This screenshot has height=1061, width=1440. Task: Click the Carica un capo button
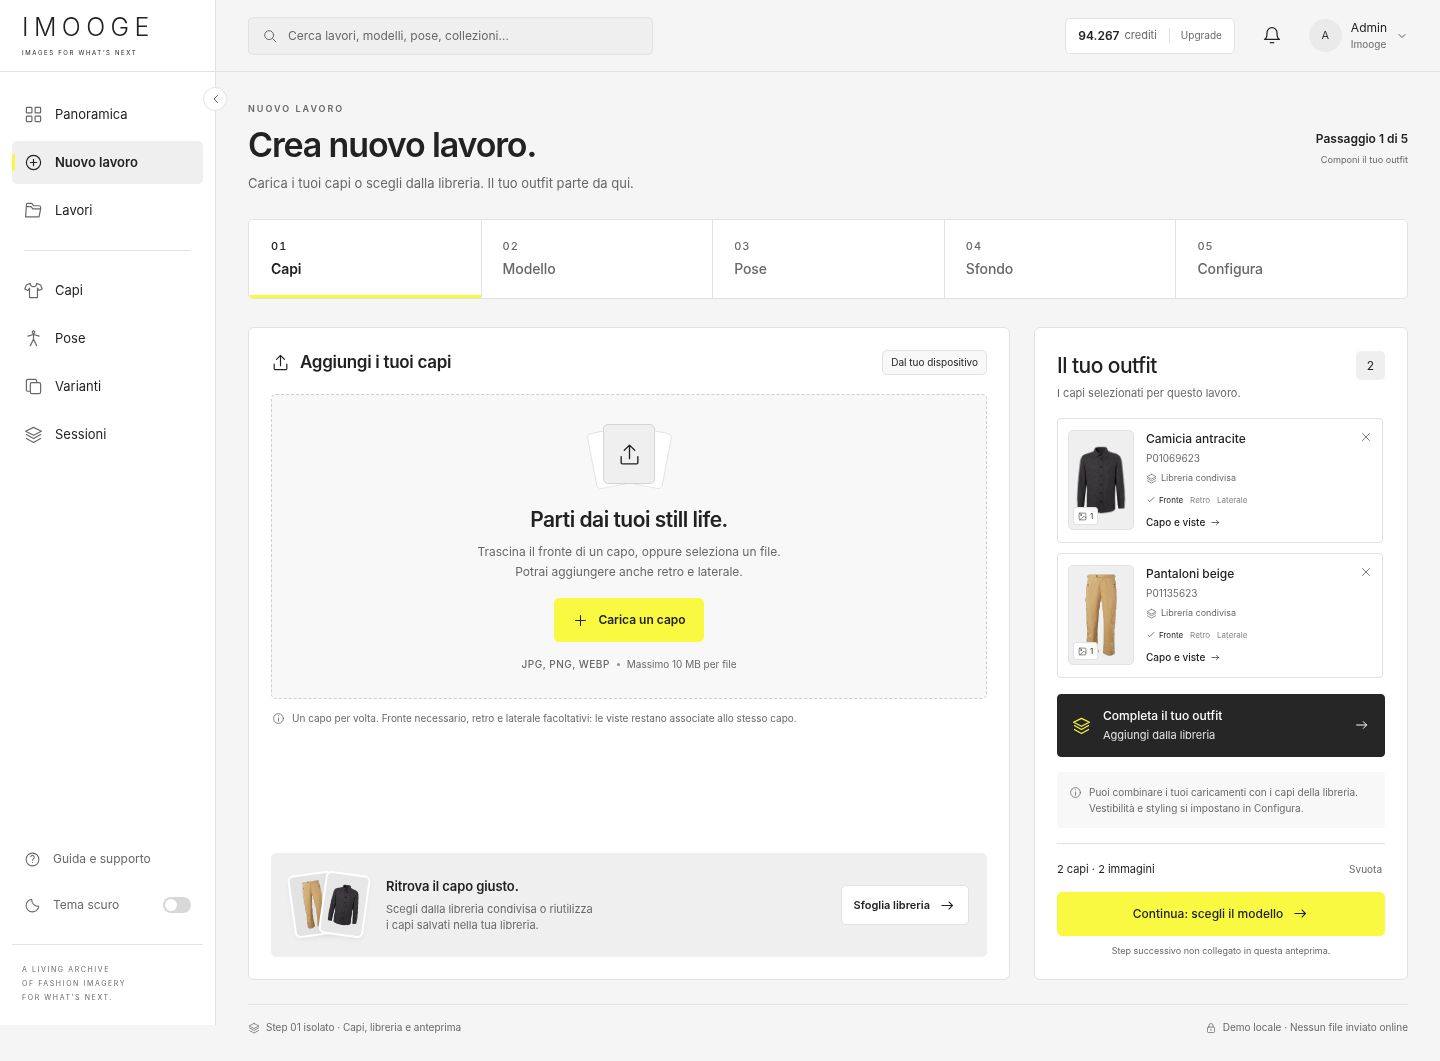[x=629, y=620]
